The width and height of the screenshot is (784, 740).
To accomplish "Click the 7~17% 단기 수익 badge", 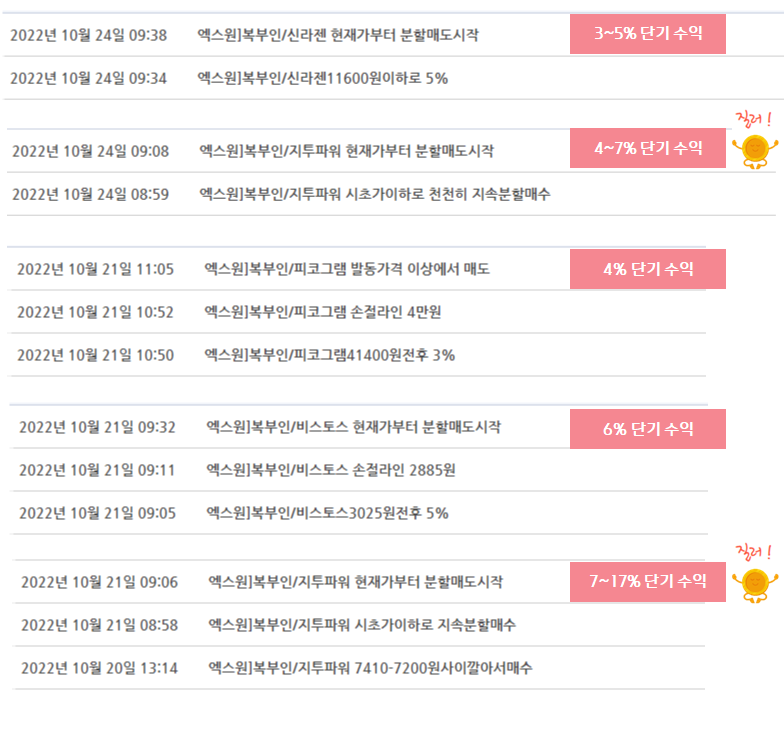I will click(648, 582).
